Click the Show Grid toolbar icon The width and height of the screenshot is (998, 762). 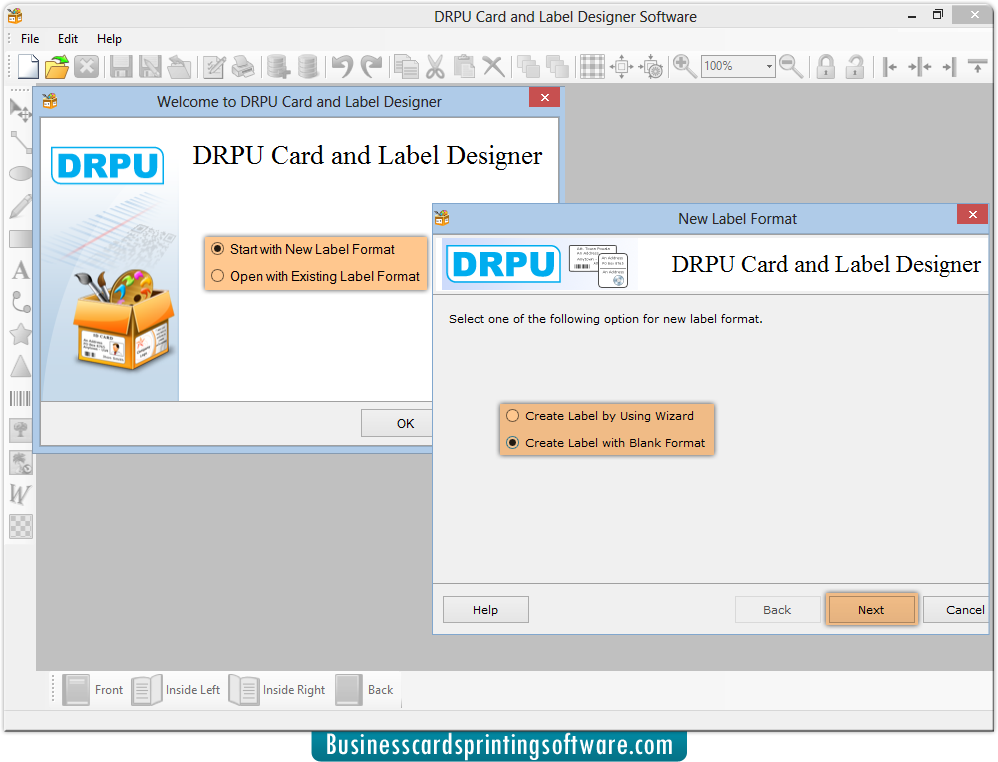(592, 66)
